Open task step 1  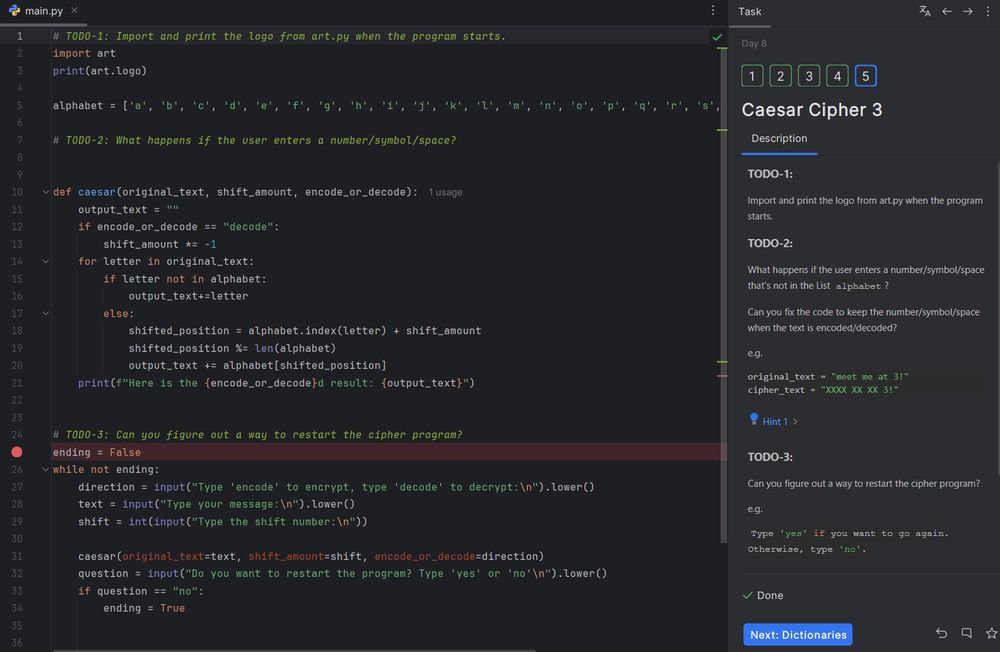tap(752, 76)
